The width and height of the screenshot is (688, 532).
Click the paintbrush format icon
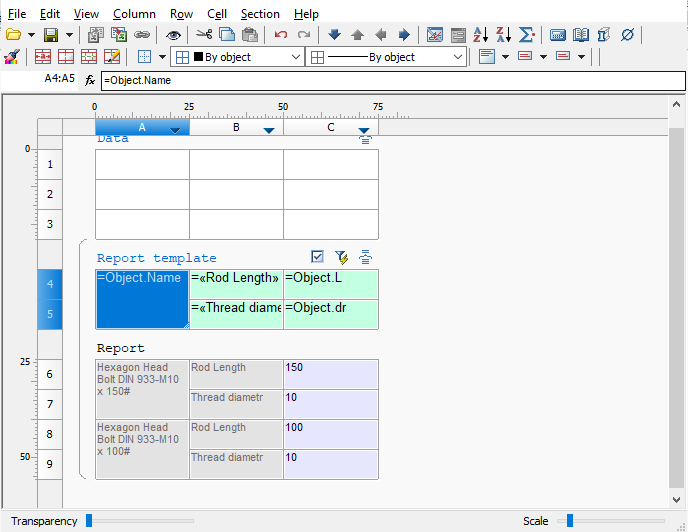[12, 57]
